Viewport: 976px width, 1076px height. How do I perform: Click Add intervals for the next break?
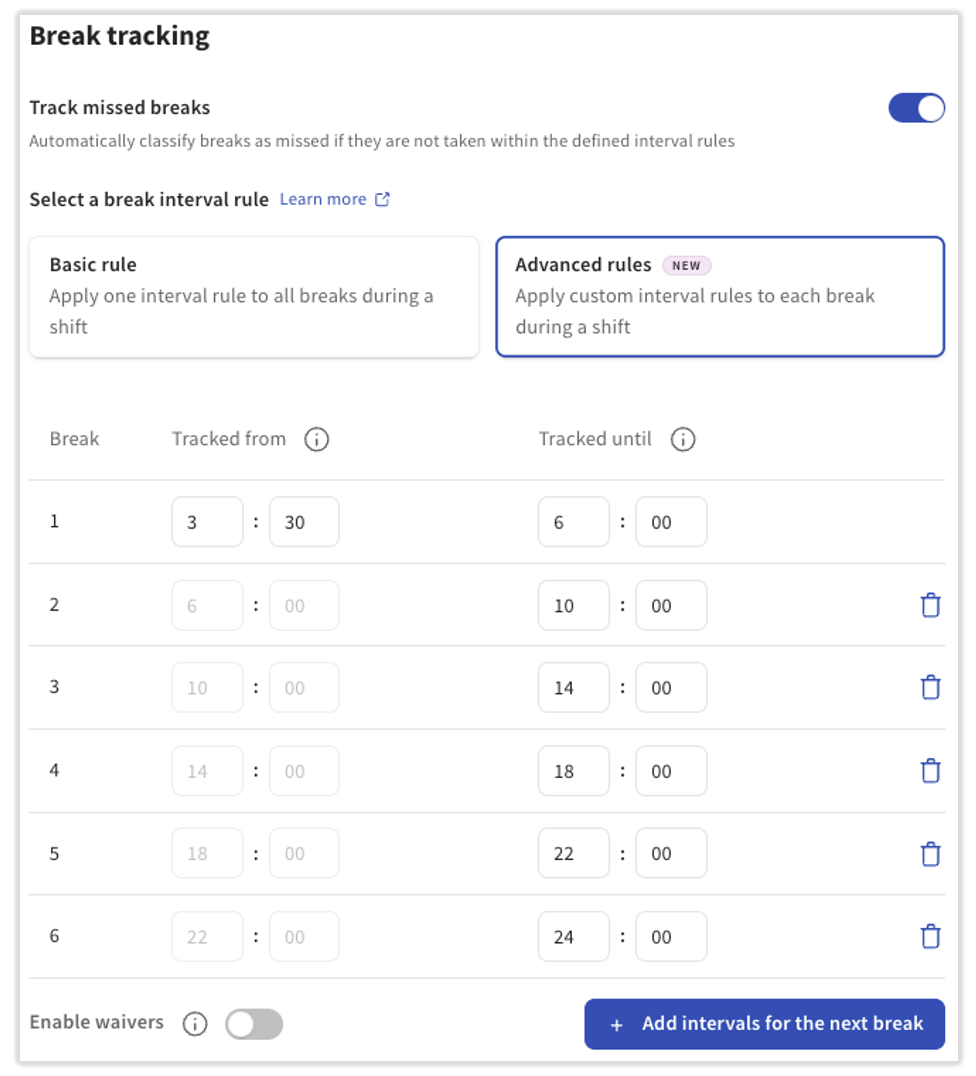pos(764,1024)
